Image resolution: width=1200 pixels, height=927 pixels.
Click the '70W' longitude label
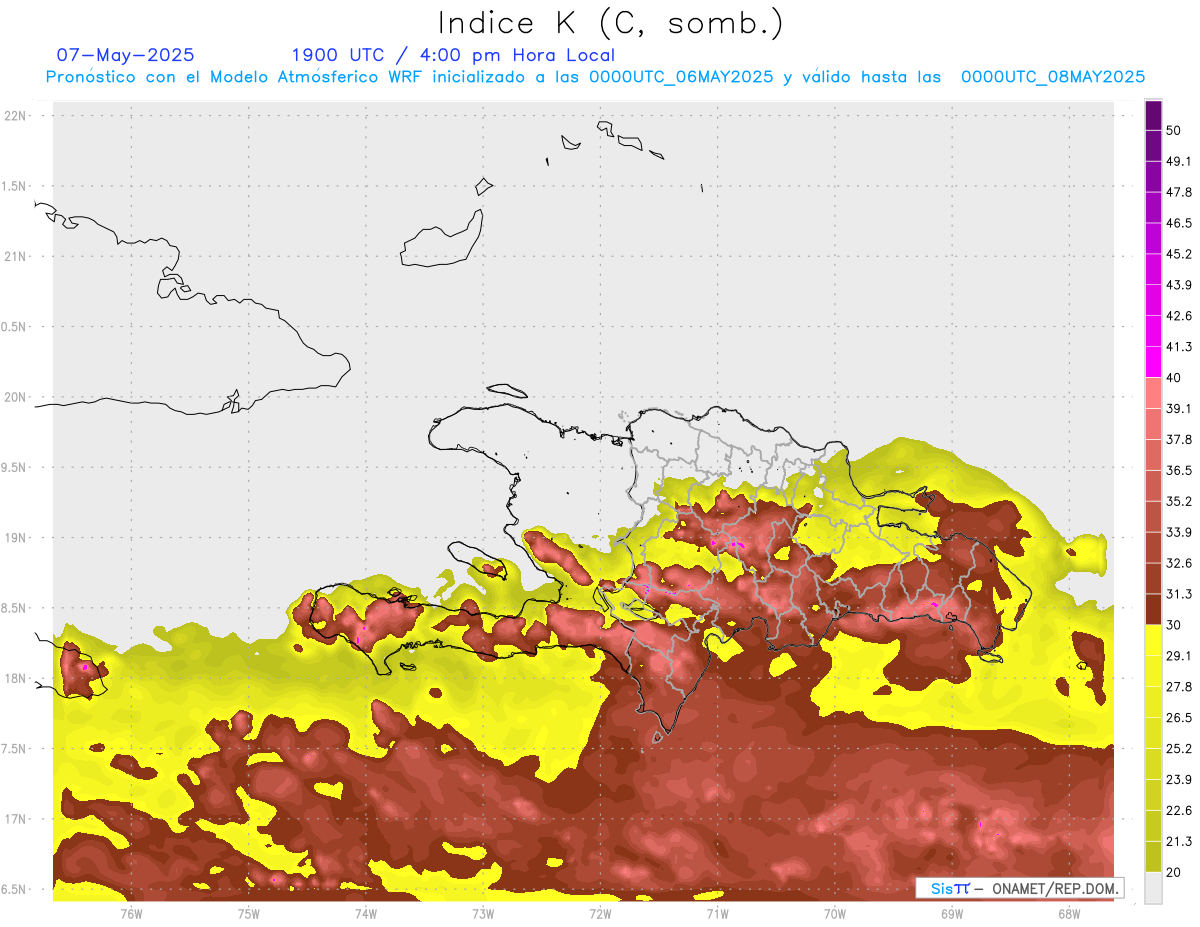tap(835, 913)
